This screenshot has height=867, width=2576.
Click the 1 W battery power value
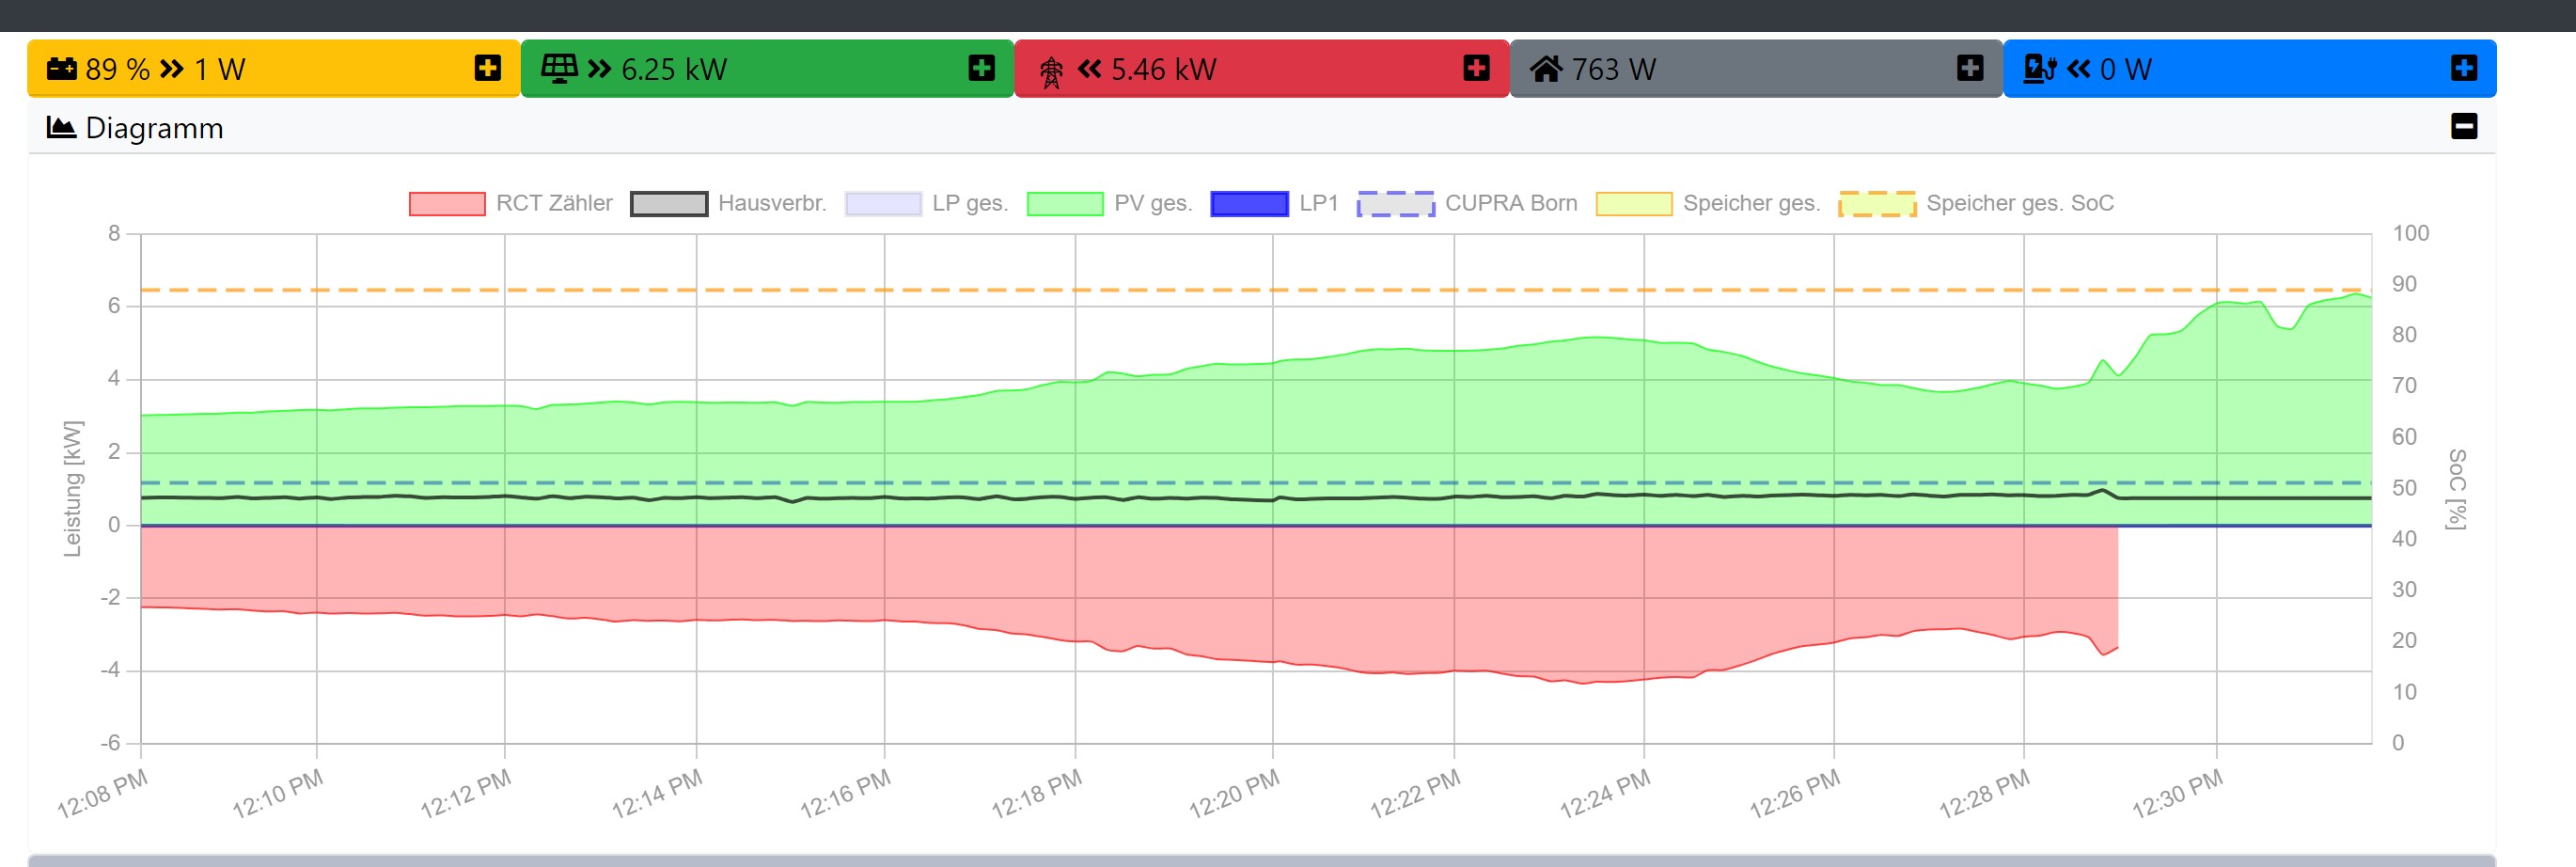[x=220, y=69]
